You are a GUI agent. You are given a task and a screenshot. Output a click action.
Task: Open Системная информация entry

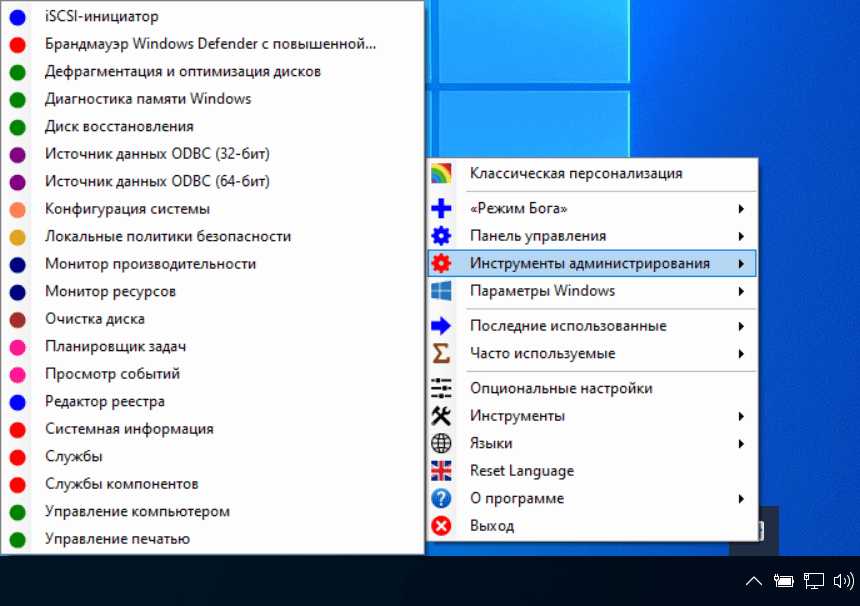point(212,429)
